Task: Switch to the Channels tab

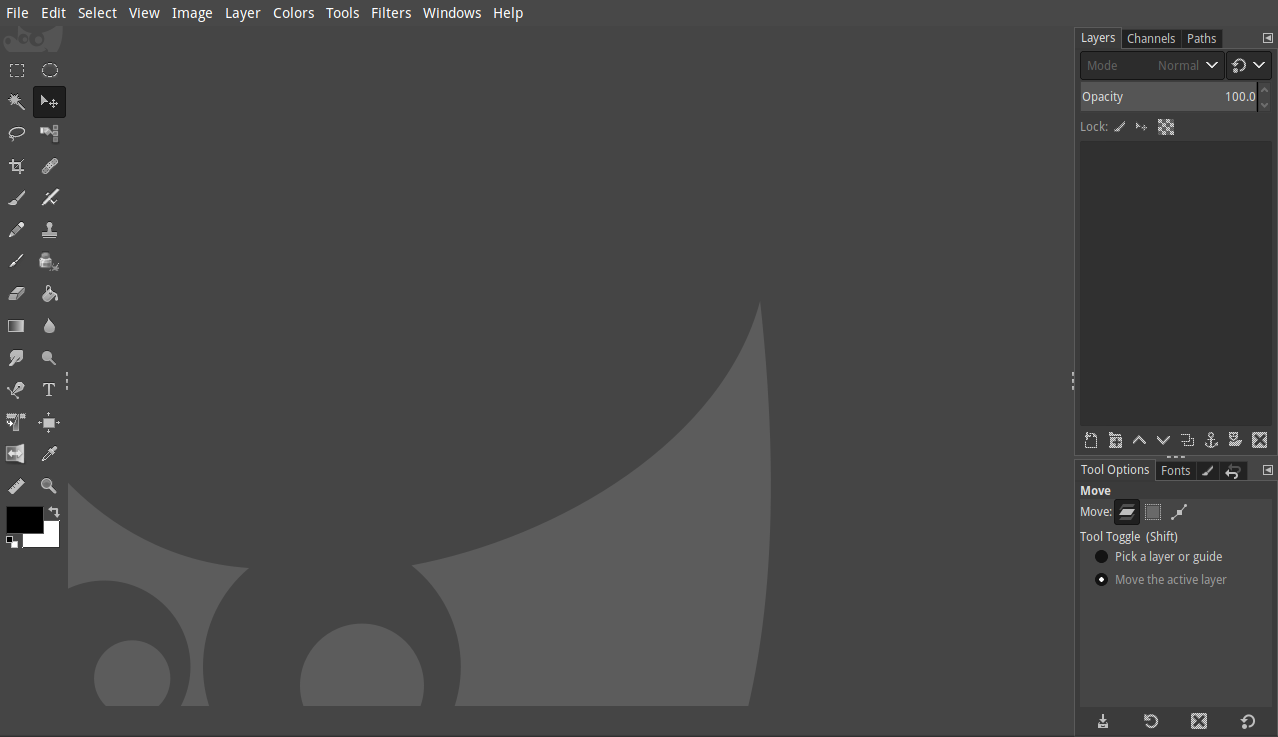Action: (x=1151, y=38)
